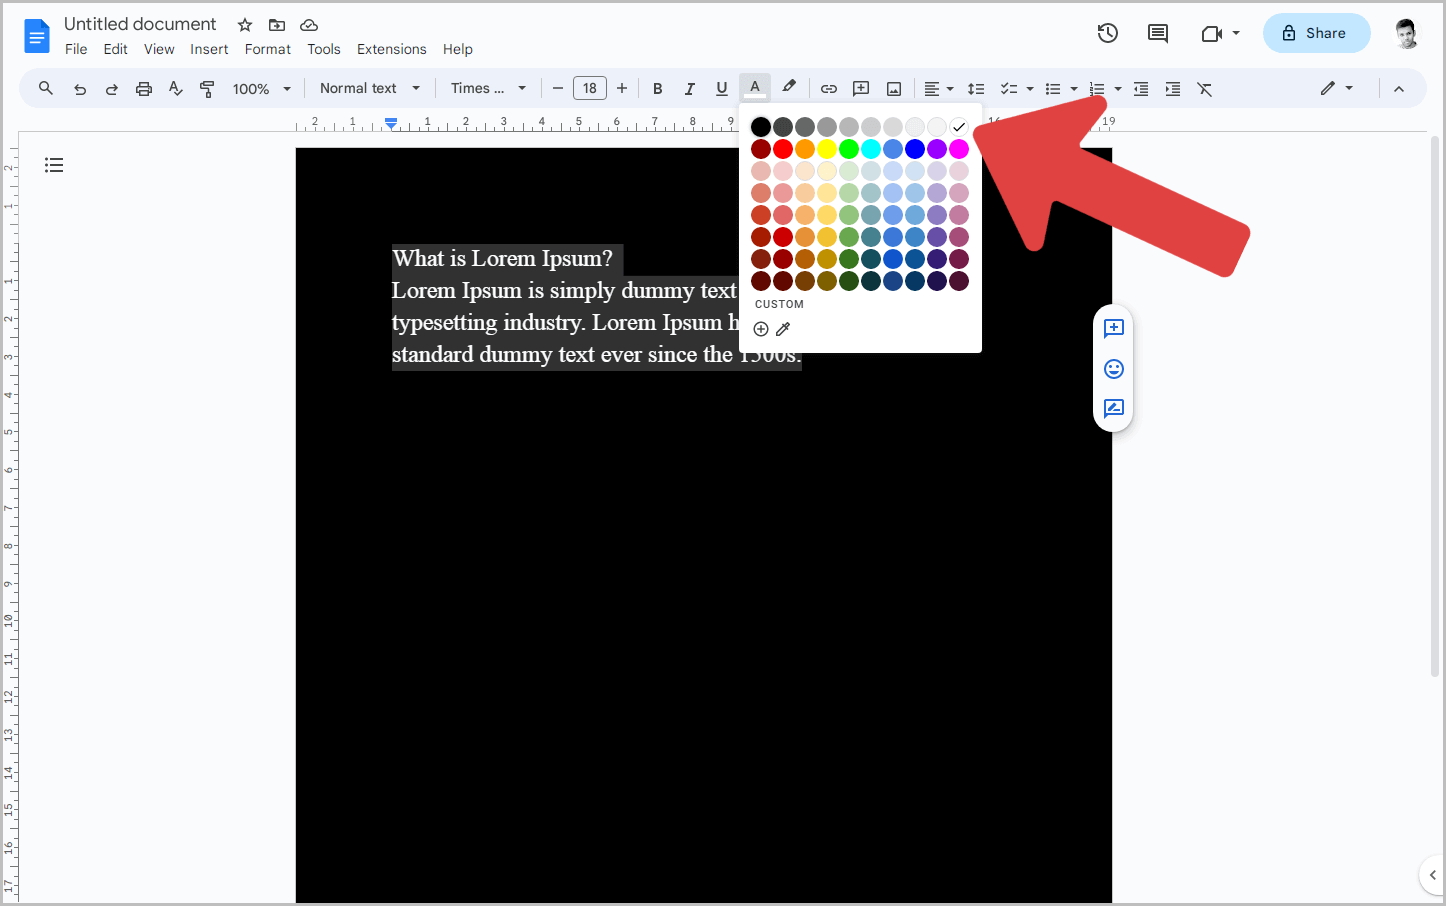
Task: Toggle bold formatting
Action: (x=657, y=88)
